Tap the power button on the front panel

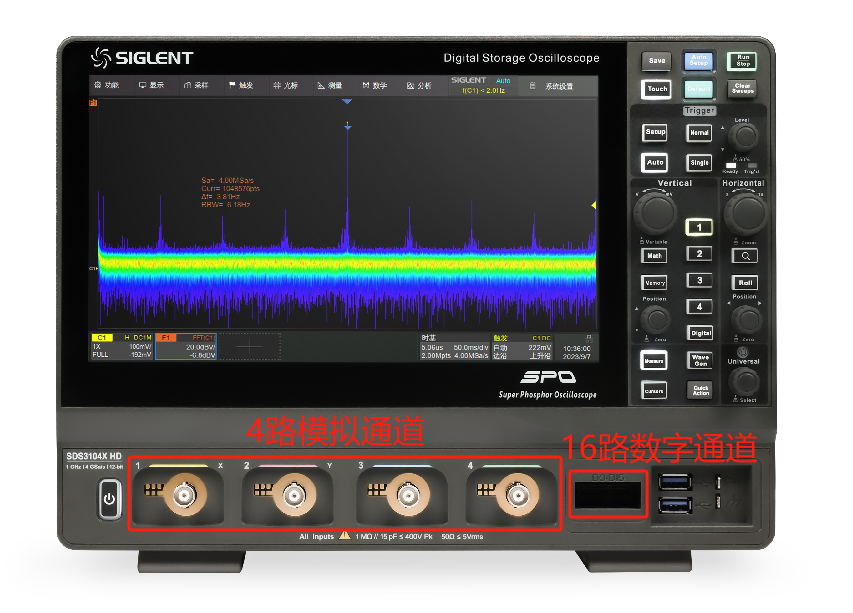[x=109, y=499]
